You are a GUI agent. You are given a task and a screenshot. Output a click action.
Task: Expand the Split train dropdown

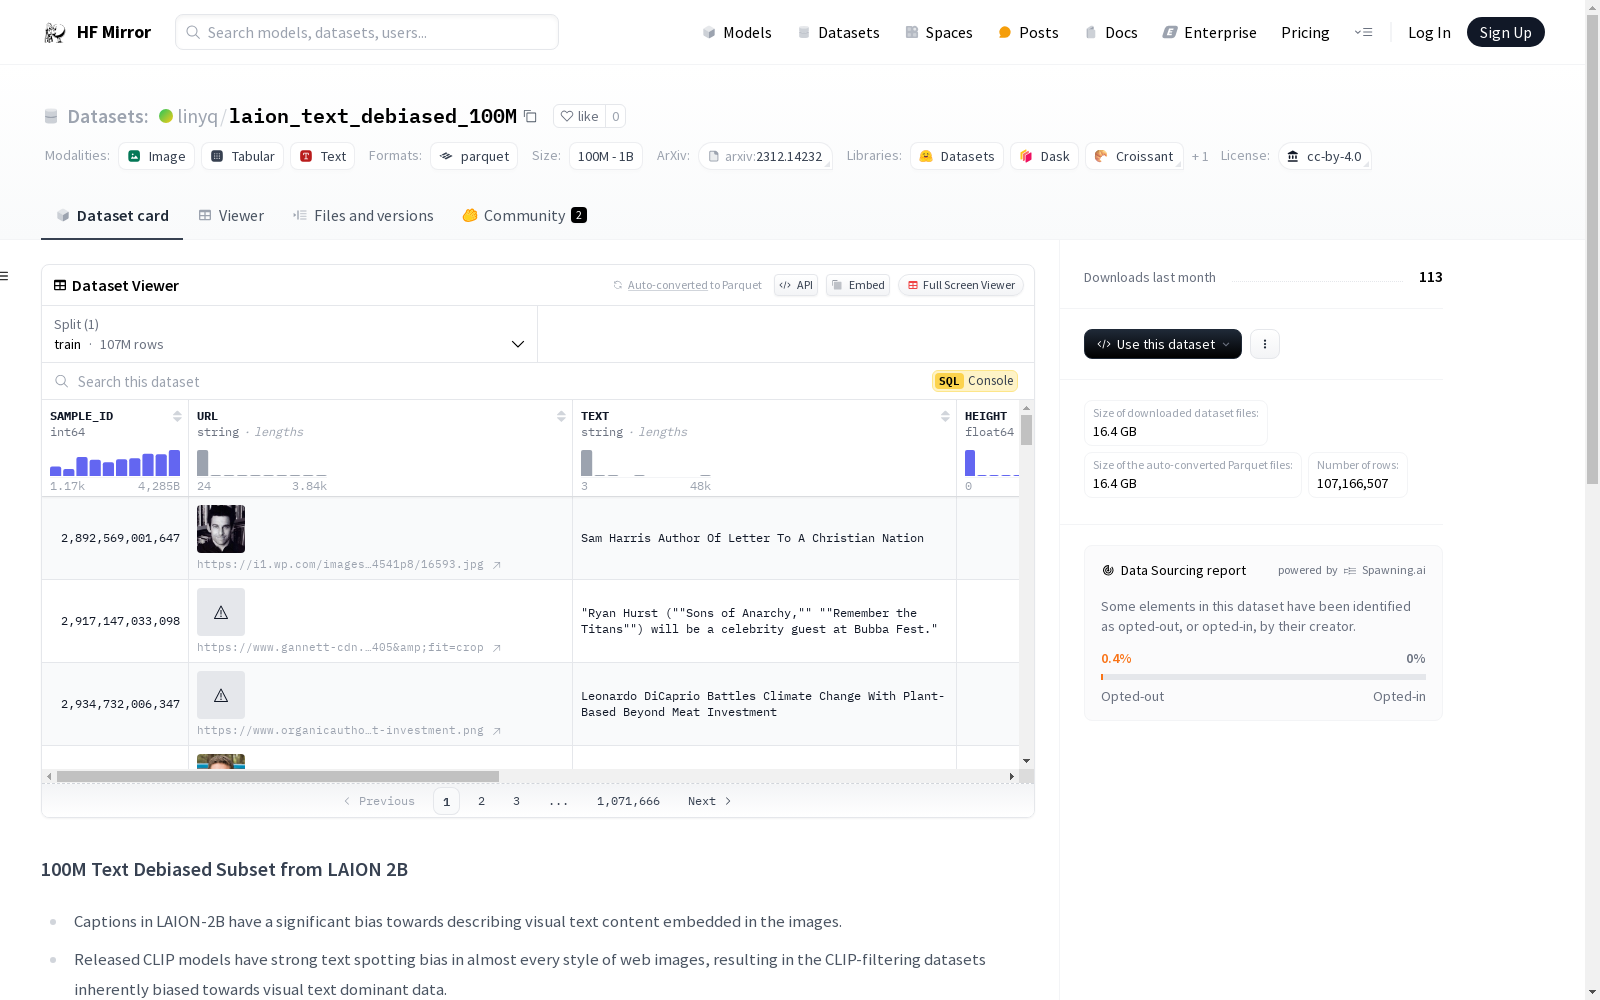[290, 334]
